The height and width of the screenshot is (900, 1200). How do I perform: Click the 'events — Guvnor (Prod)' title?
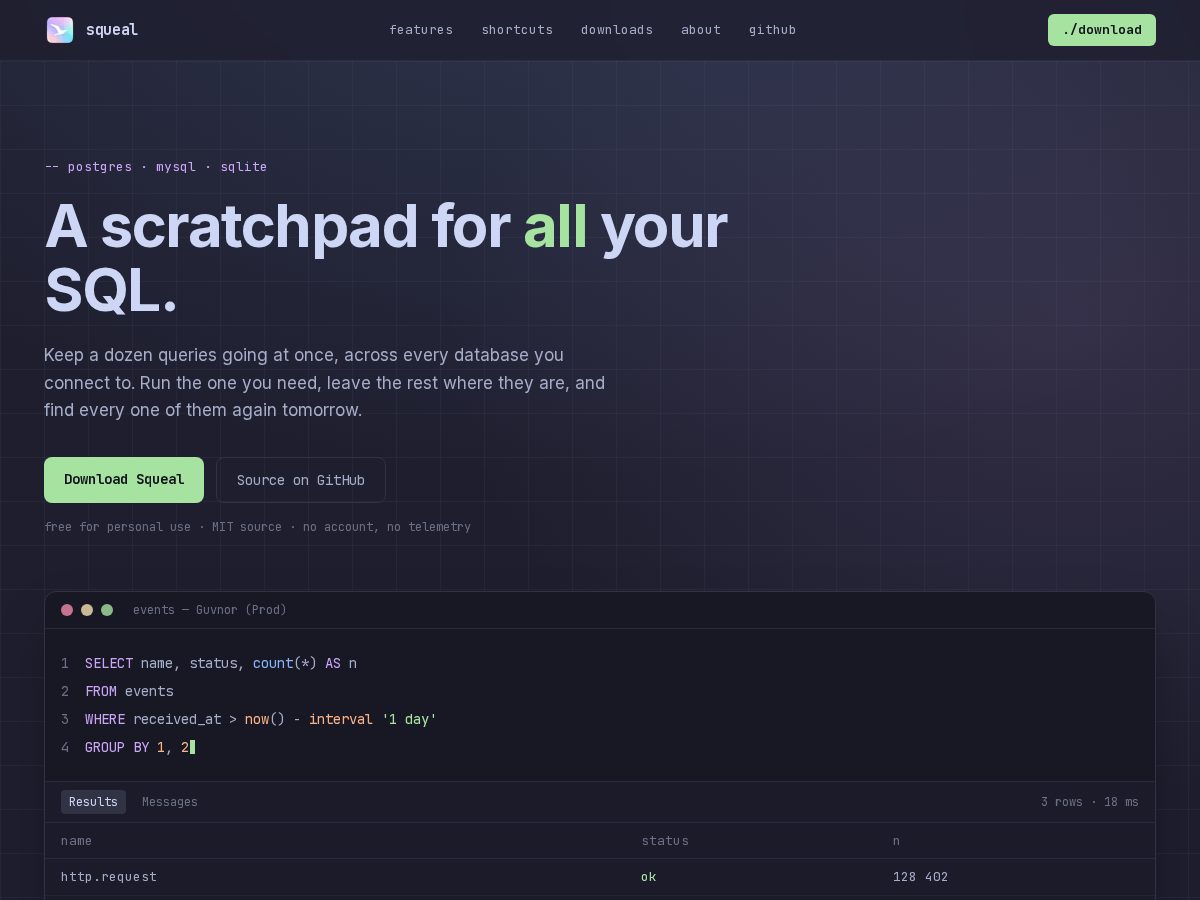point(210,610)
